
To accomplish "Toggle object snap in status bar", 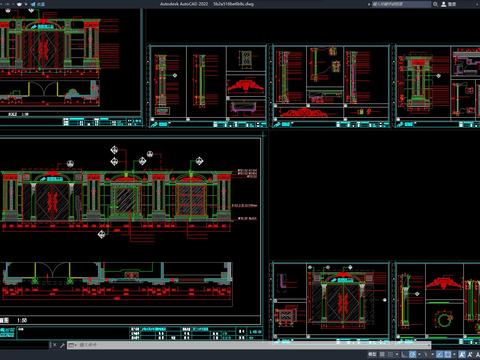I will point(447,354).
